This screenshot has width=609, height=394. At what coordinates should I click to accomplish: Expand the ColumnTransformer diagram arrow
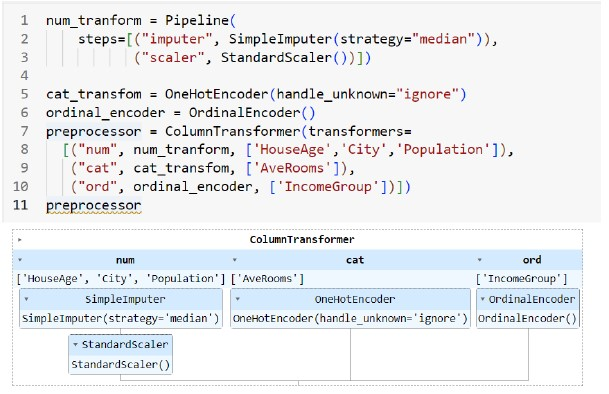pos(20,240)
